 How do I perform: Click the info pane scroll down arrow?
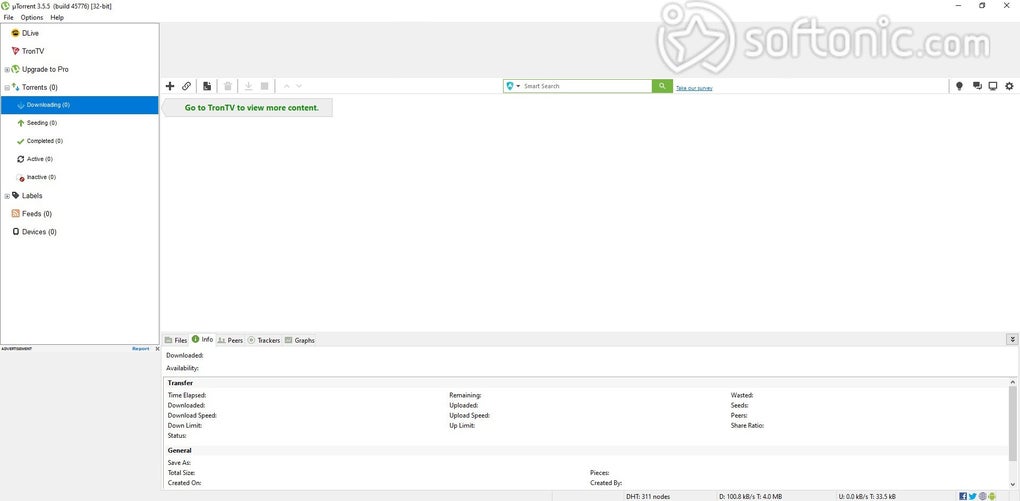click(1012, 484)
